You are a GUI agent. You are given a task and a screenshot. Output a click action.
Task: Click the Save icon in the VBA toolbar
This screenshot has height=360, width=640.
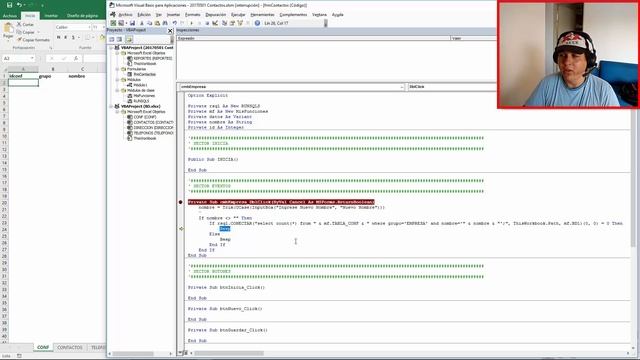click(132, 23)
